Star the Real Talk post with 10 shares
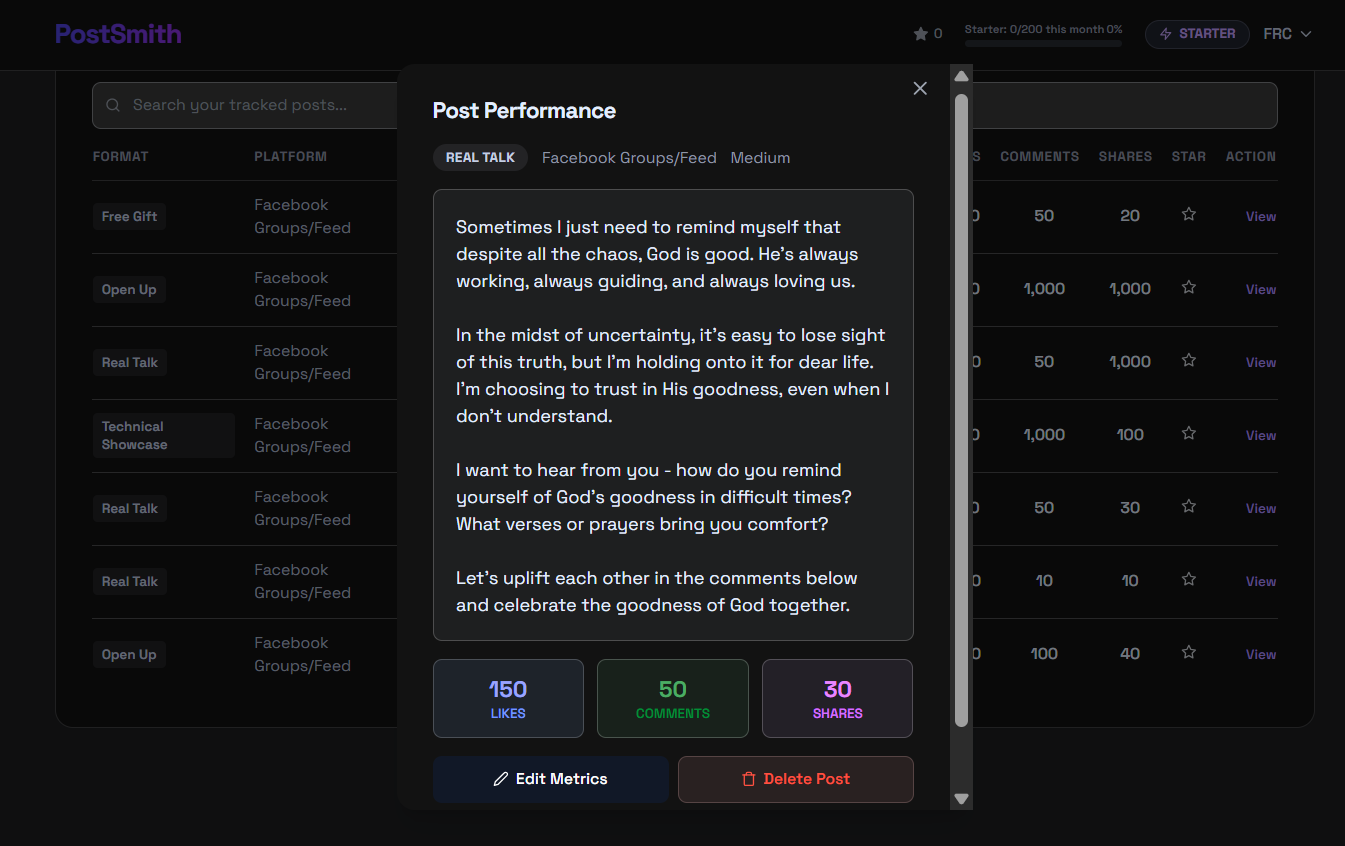The image size is (1345, 846). [x=1189, y=579]
